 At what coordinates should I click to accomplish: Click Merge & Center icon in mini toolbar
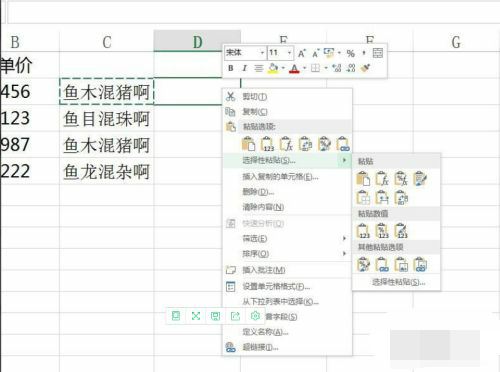(x=378, y=53)
